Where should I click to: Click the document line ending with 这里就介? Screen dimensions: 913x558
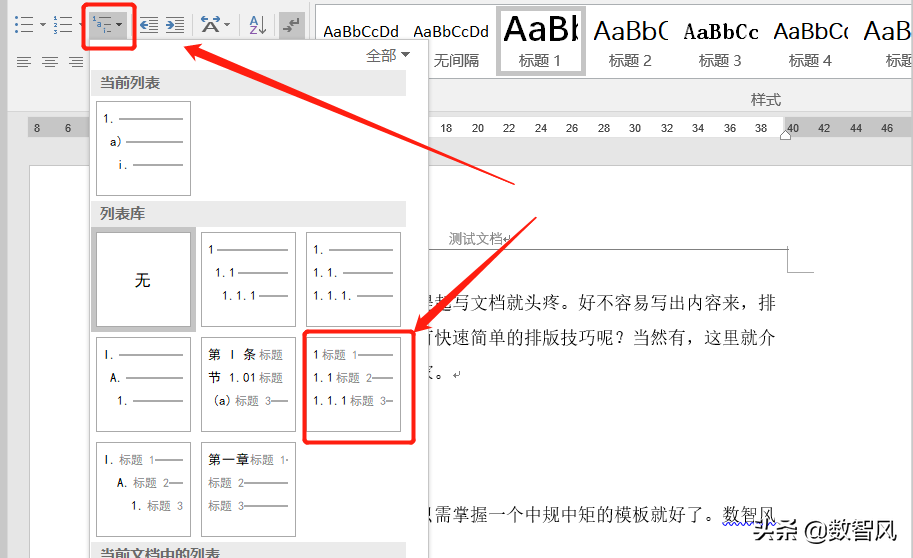603,338
